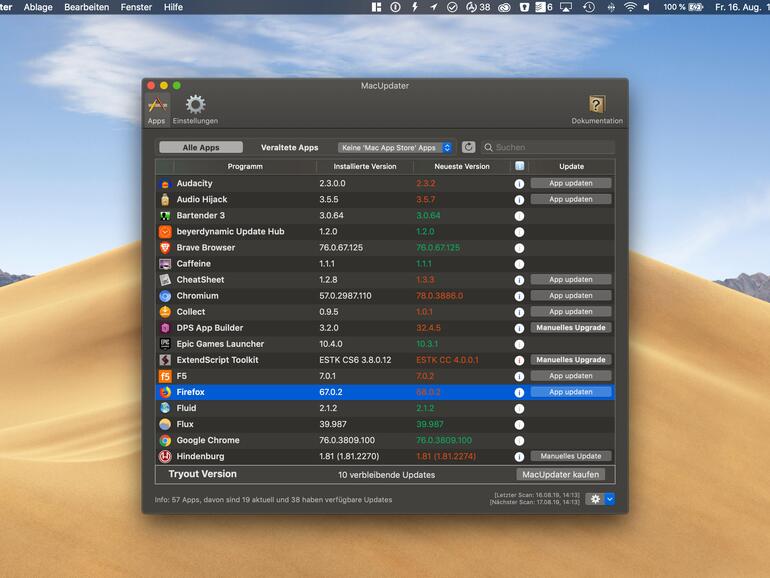Open the Dokumentation help icon
This screenshot has height=578, width=770.
(x=597, y=110)
